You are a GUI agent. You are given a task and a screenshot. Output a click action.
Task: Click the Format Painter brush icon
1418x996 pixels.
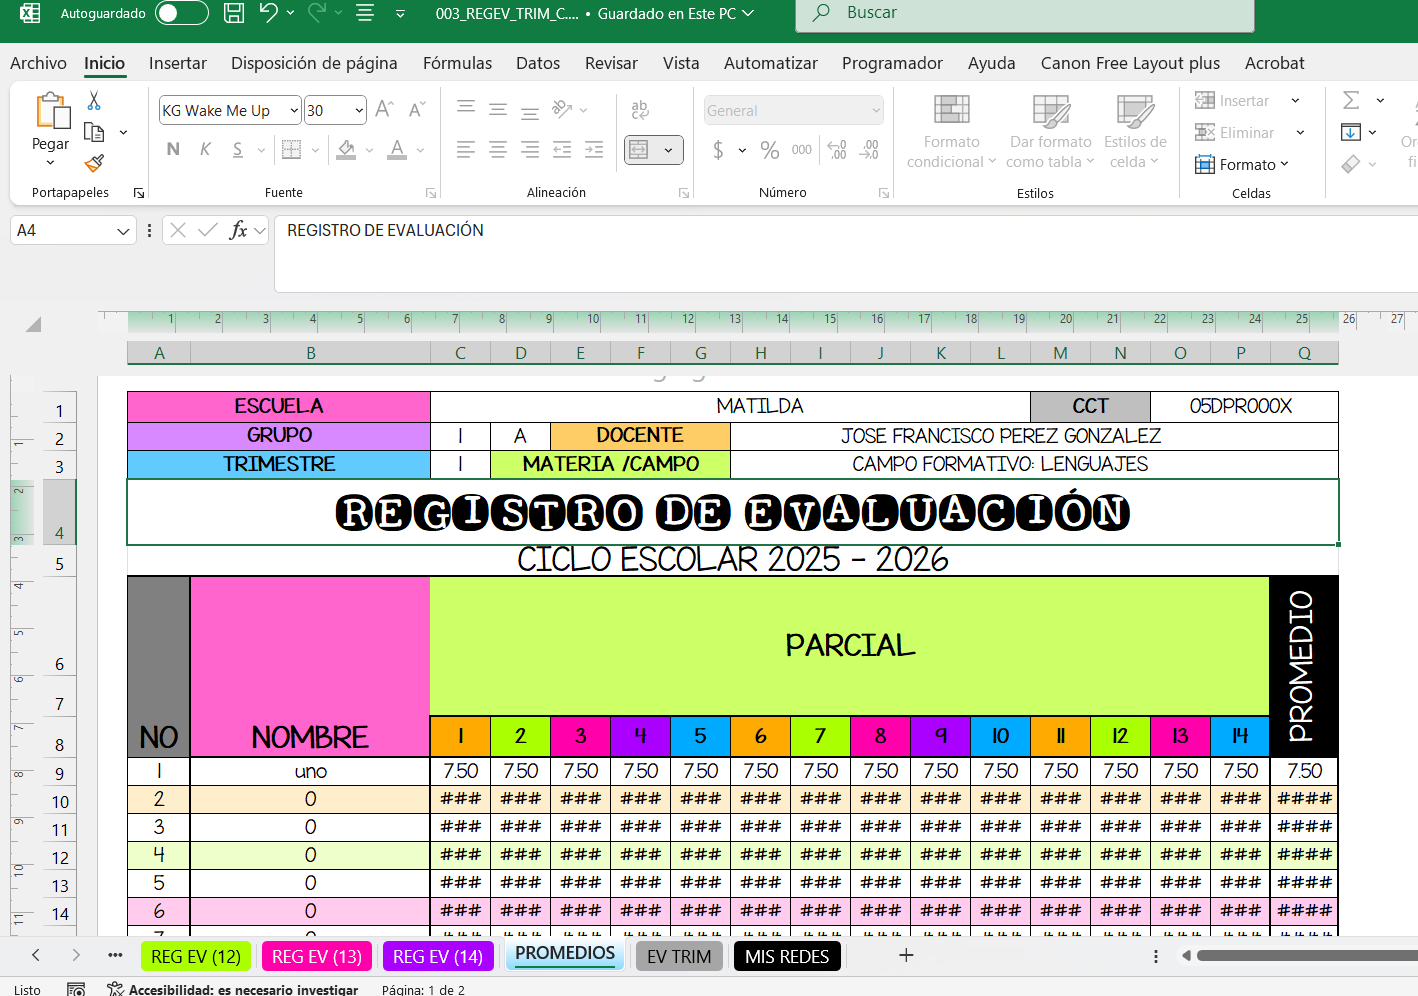point(94,163)
